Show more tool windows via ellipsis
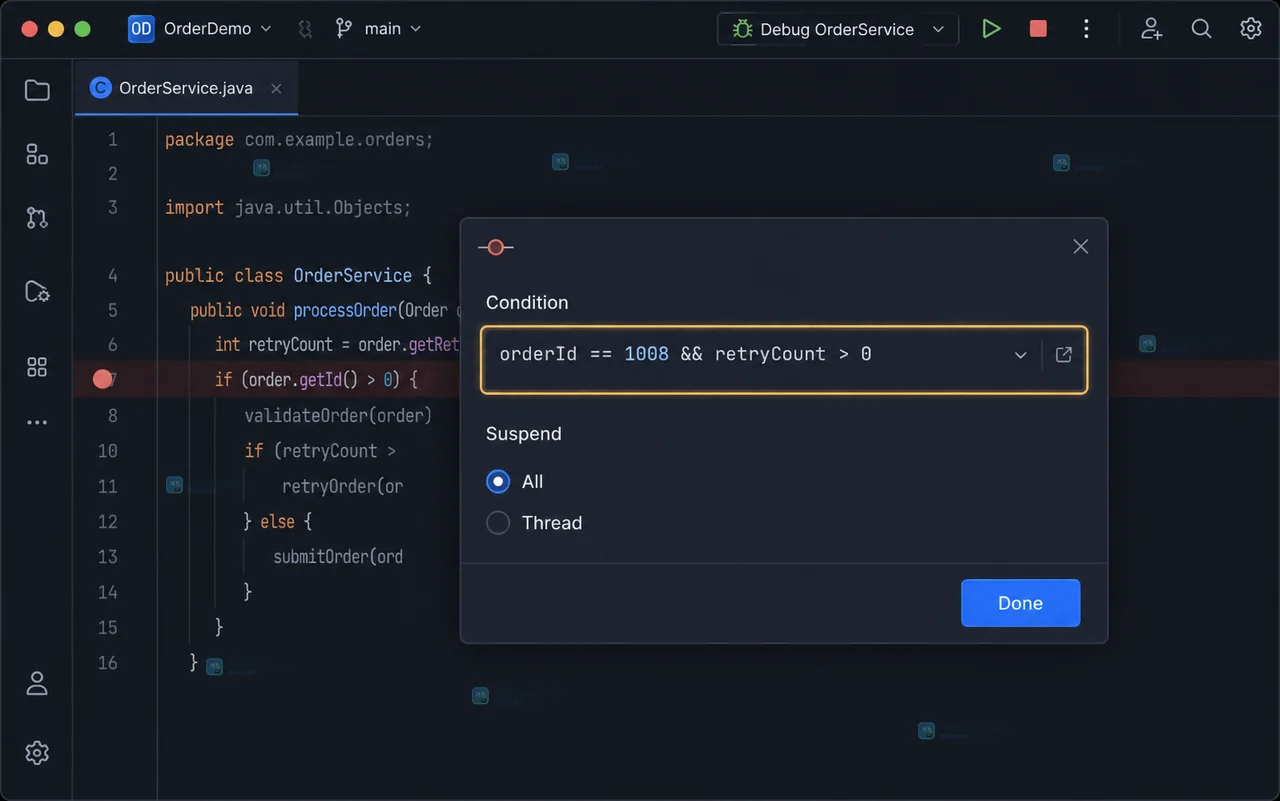 click(37, 423)
